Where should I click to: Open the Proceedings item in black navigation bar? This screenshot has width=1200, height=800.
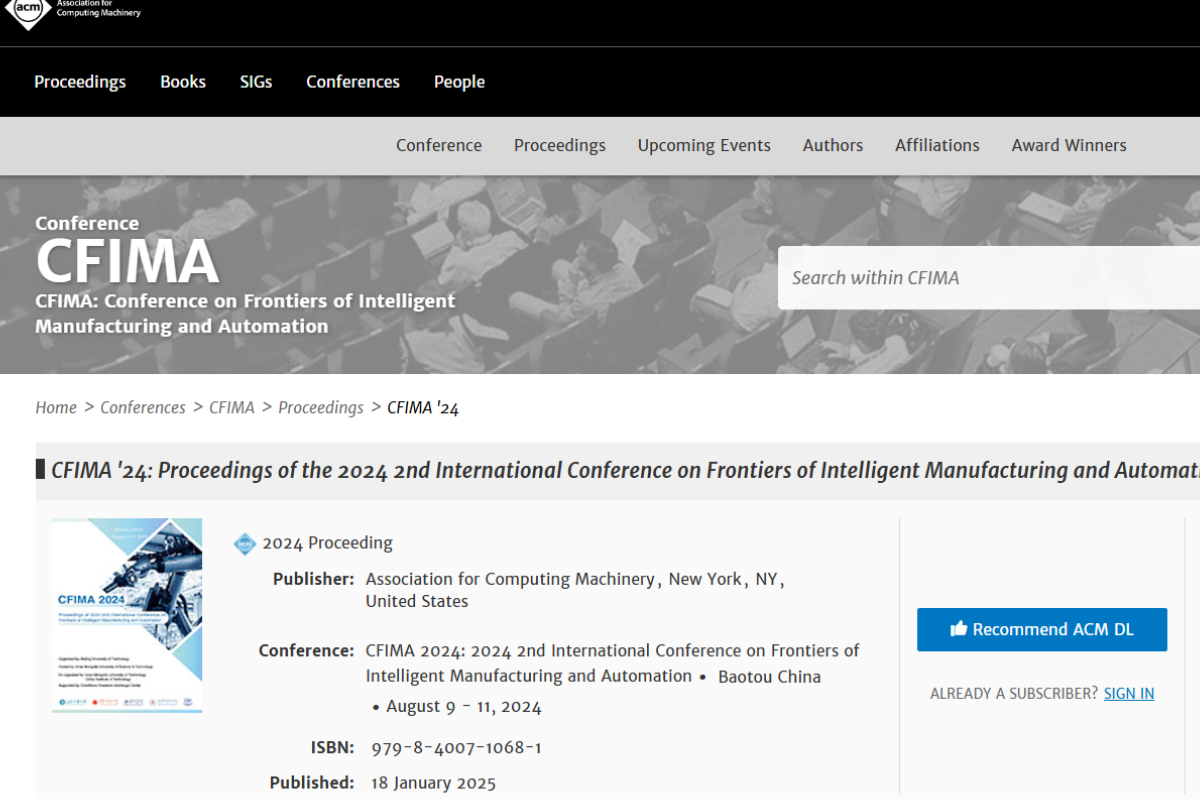pos(80,82)
